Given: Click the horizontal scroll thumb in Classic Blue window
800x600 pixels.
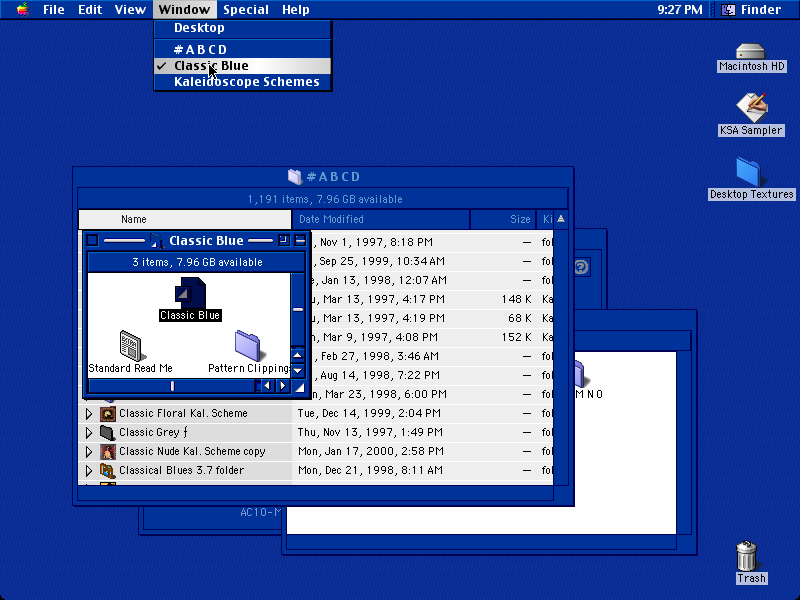Looking at the screenshot, I should [x=172, y=386].
